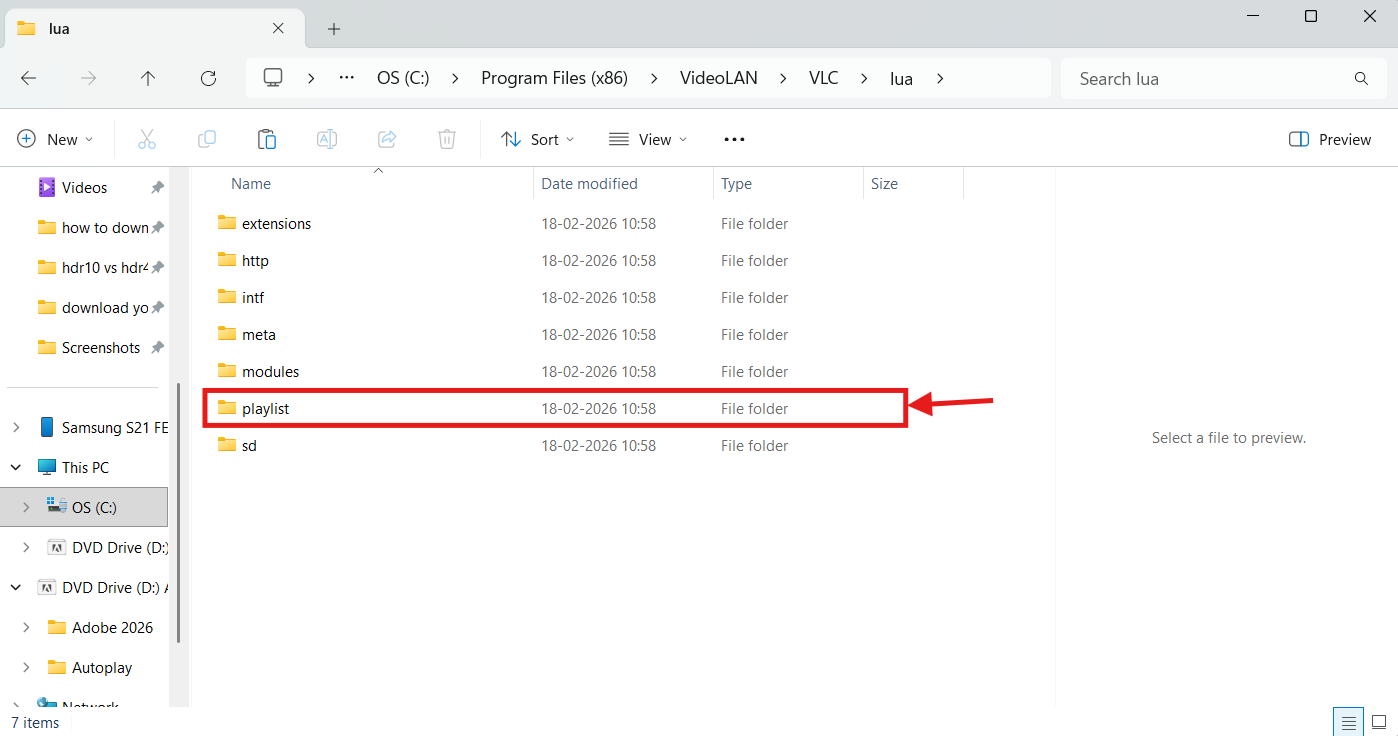
Task: Go to VLC via the breadcrumb
Action: [x=823, y=77]
